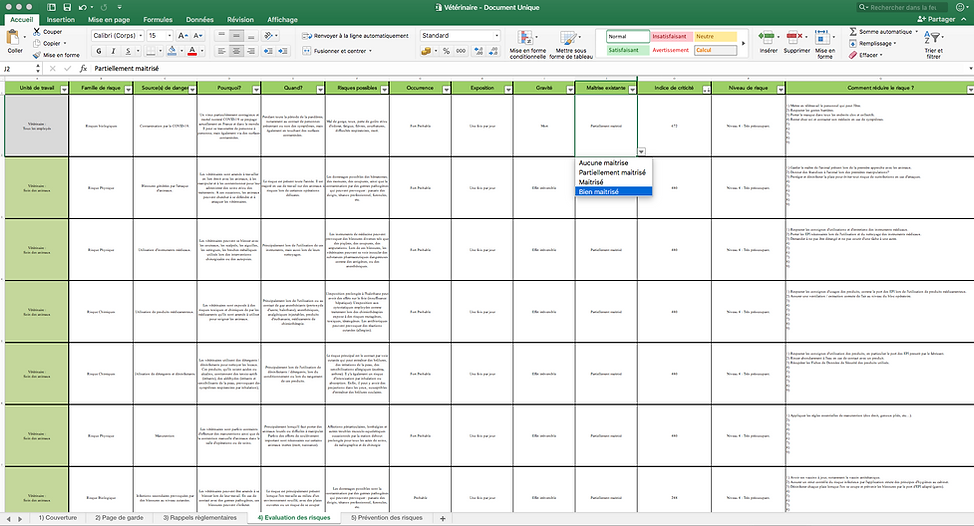Click the Coller paste icon
The height and width of the screenshot is (526, 974).
[x=14, y=39]
